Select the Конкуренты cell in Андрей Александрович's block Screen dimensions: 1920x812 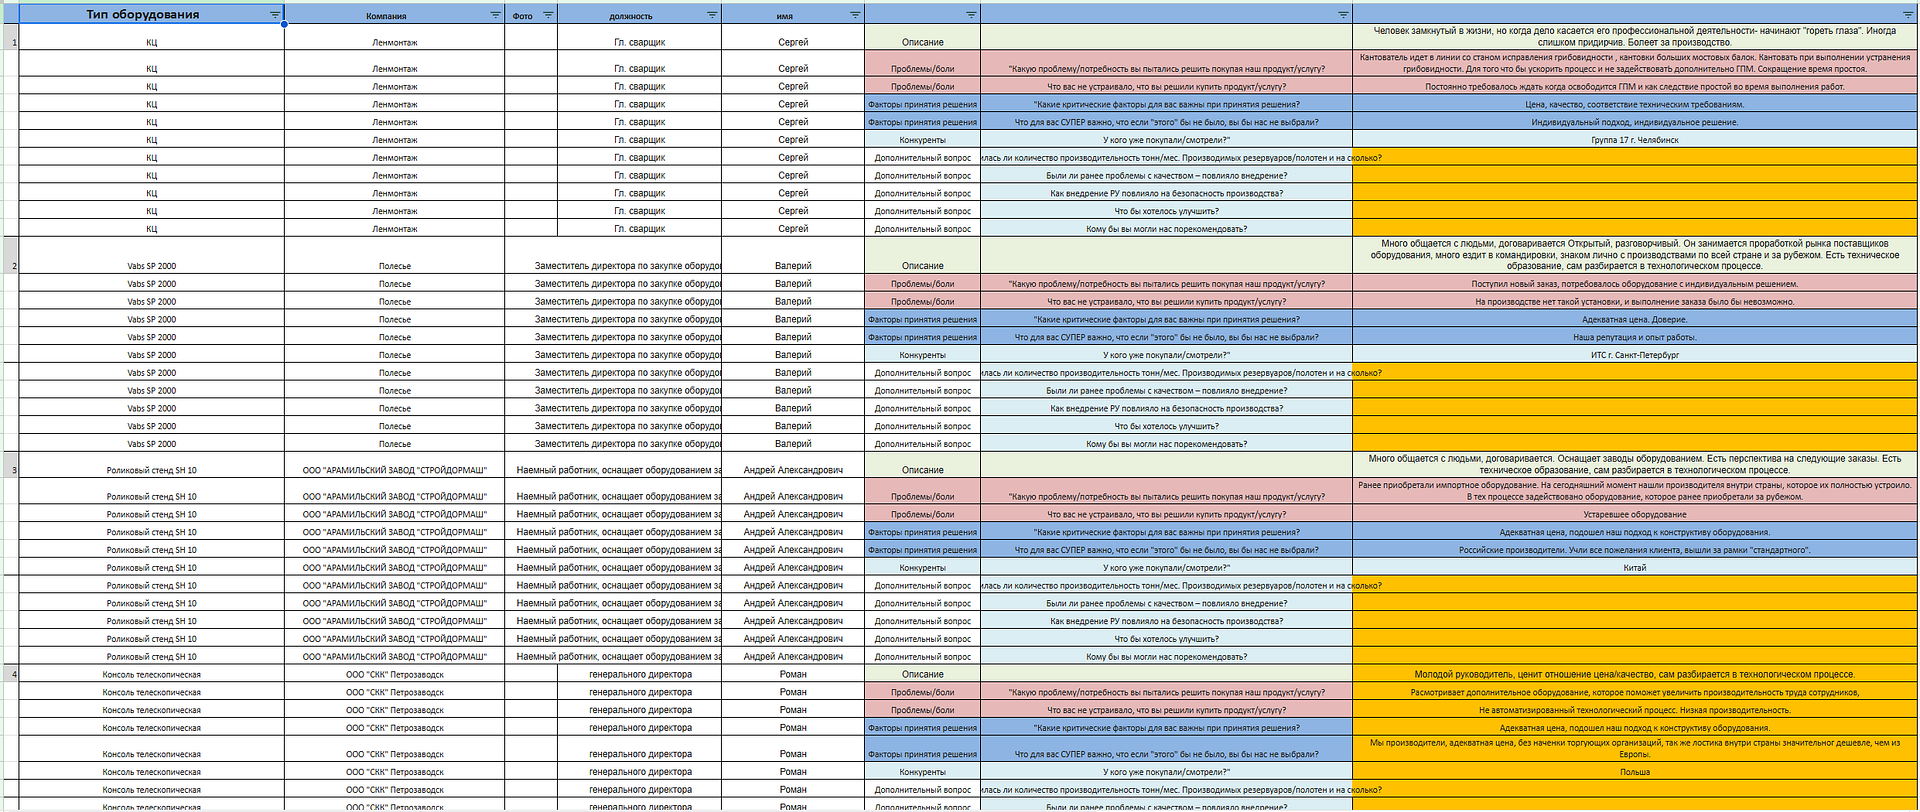tap(922, 568)
